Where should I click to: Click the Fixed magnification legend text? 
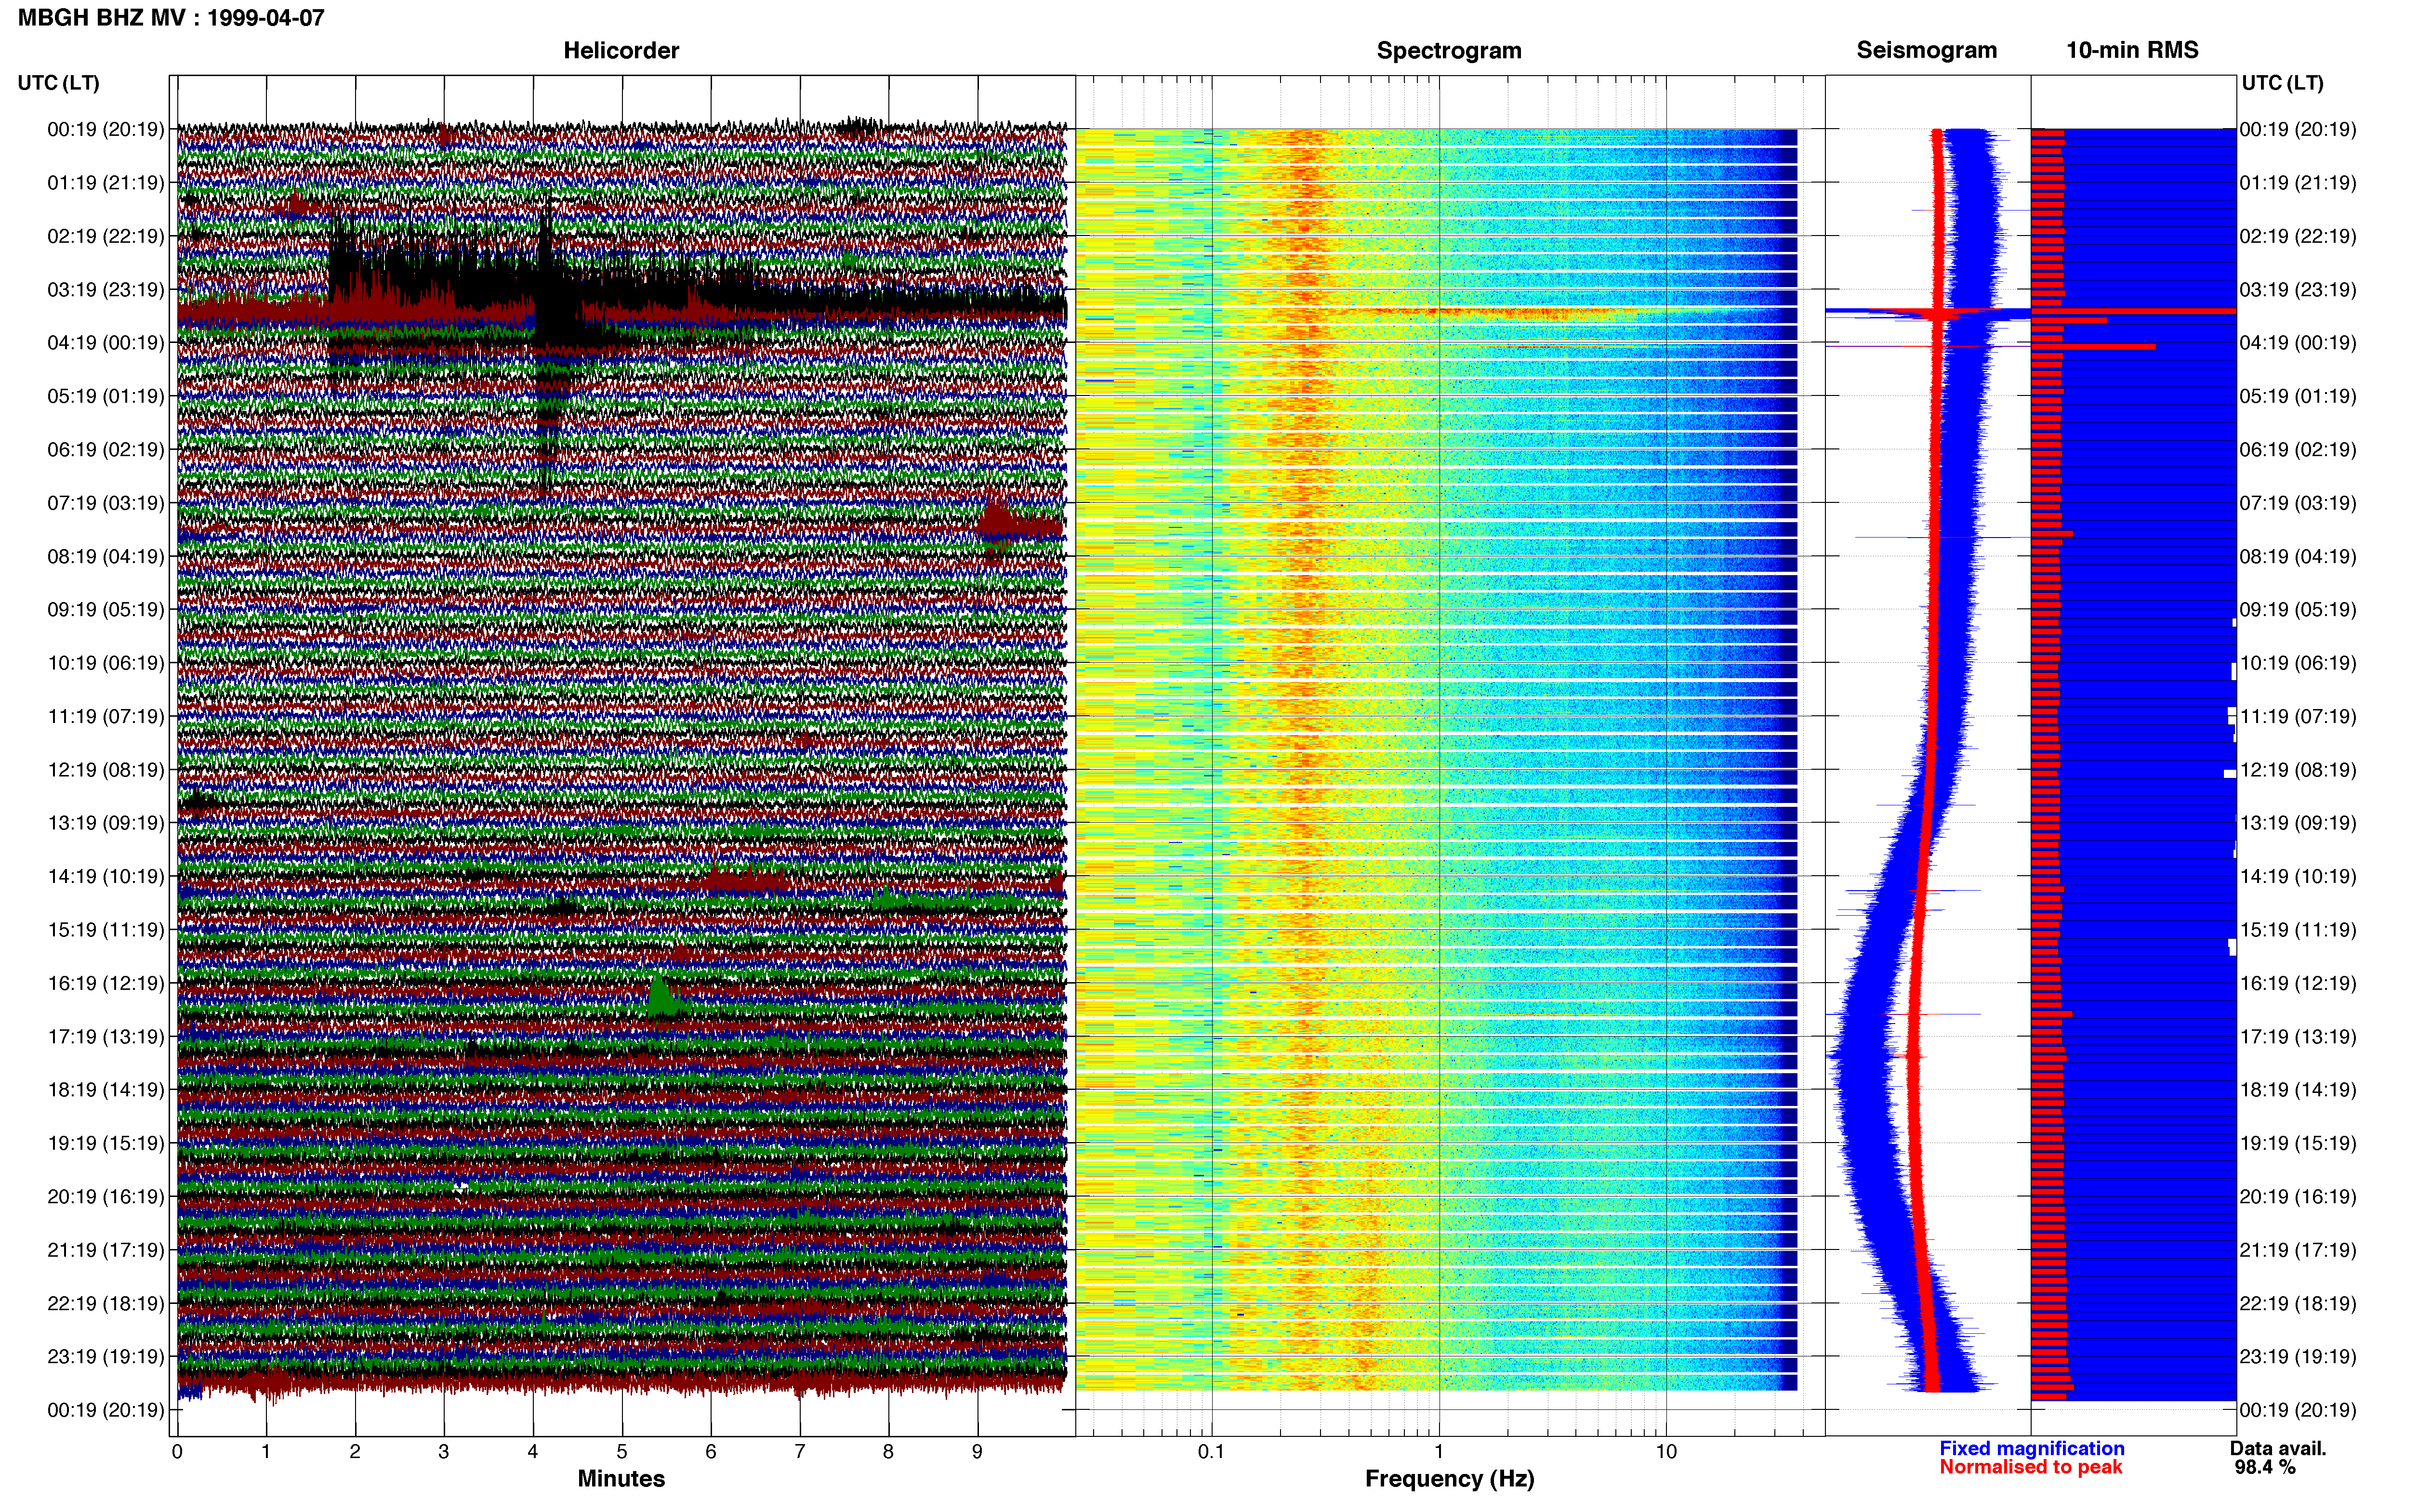pos(2031,1448)
